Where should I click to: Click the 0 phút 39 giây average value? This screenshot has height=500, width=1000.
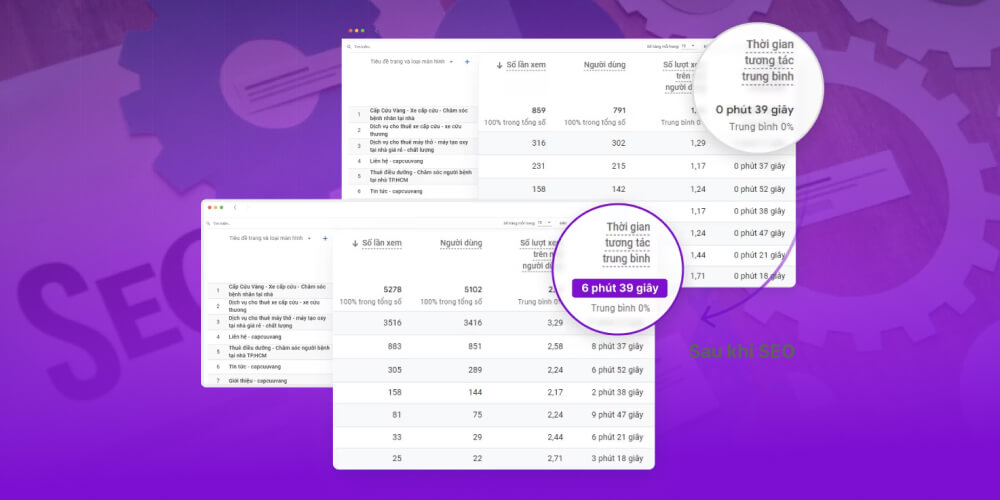(754, 110)
